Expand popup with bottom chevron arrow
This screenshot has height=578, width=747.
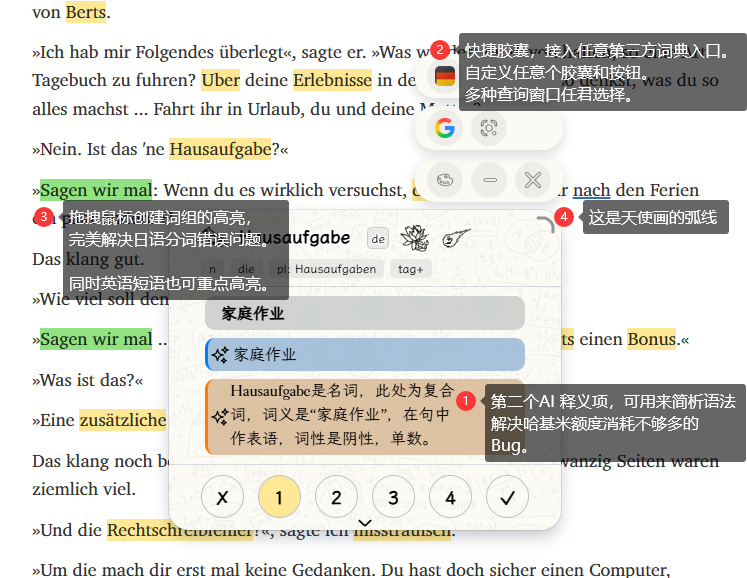pyautogui.click(x=365, y=522)
